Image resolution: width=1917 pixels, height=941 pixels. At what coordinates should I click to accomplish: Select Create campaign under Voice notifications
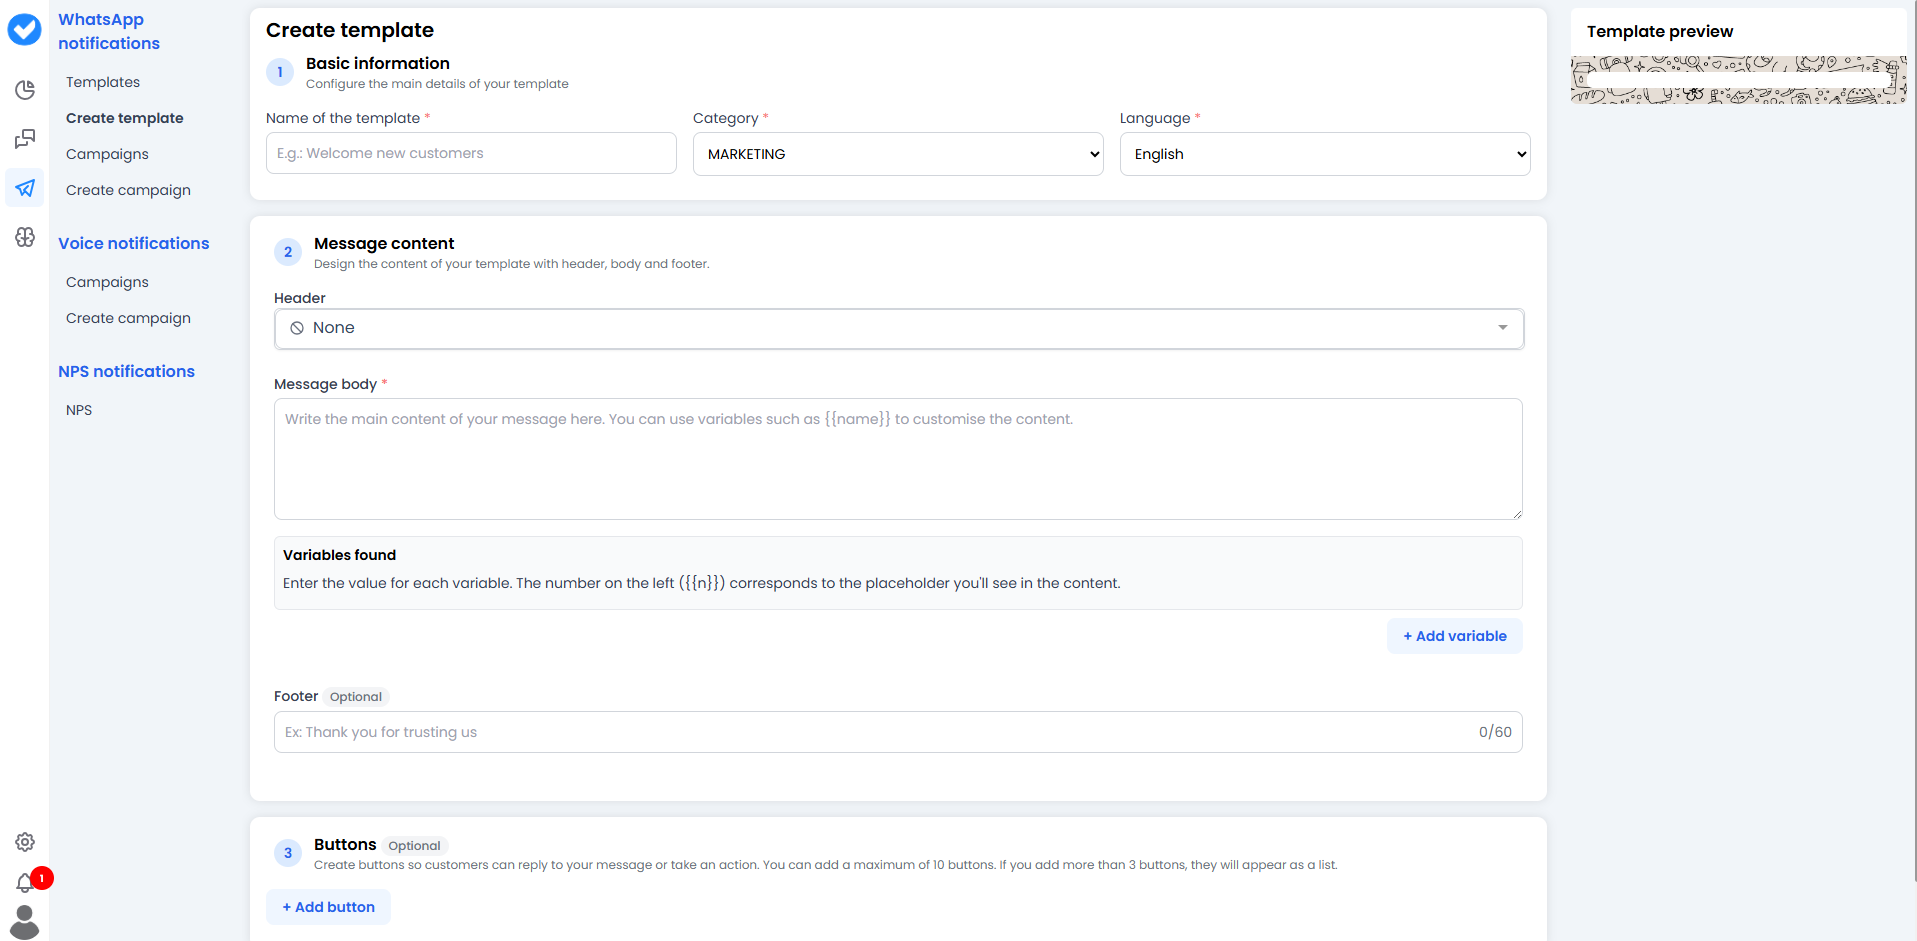pos(128,318)
